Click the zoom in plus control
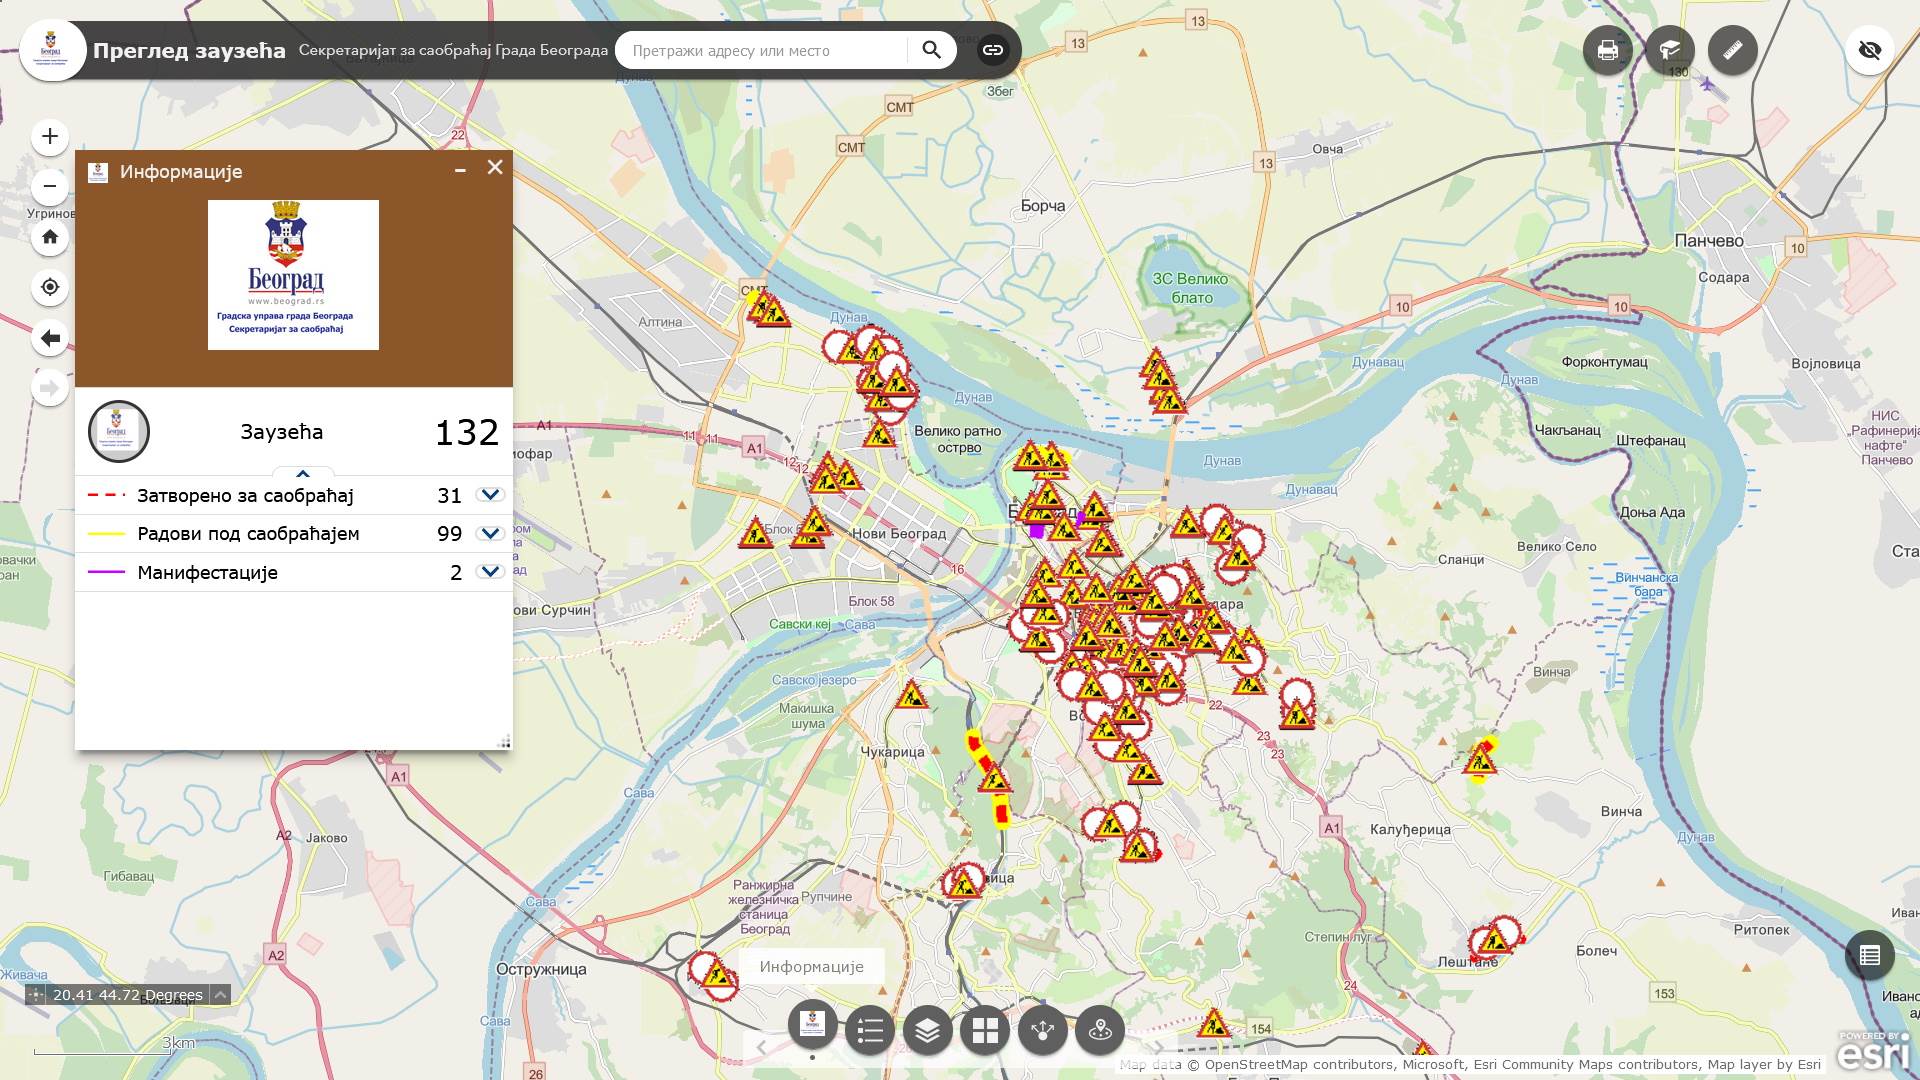The image size is (1920, 1080). point(48,137)
